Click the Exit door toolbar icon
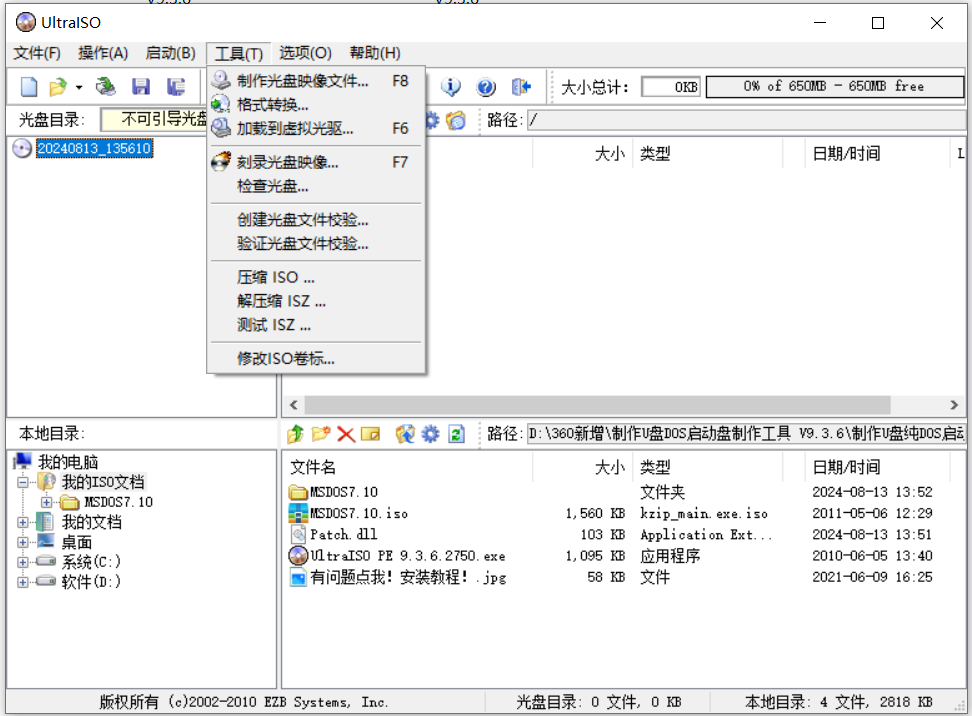This screenshot has width=972, height=716. [521, 87]
